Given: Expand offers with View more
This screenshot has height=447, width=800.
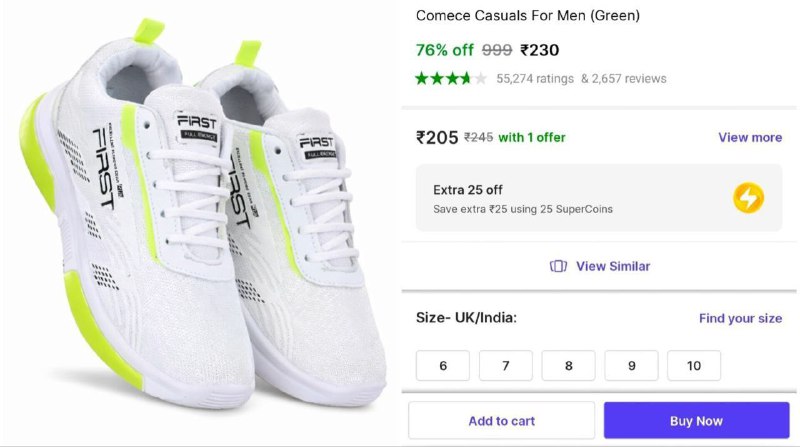Looking at the screenshot, I should pos(750,137).
